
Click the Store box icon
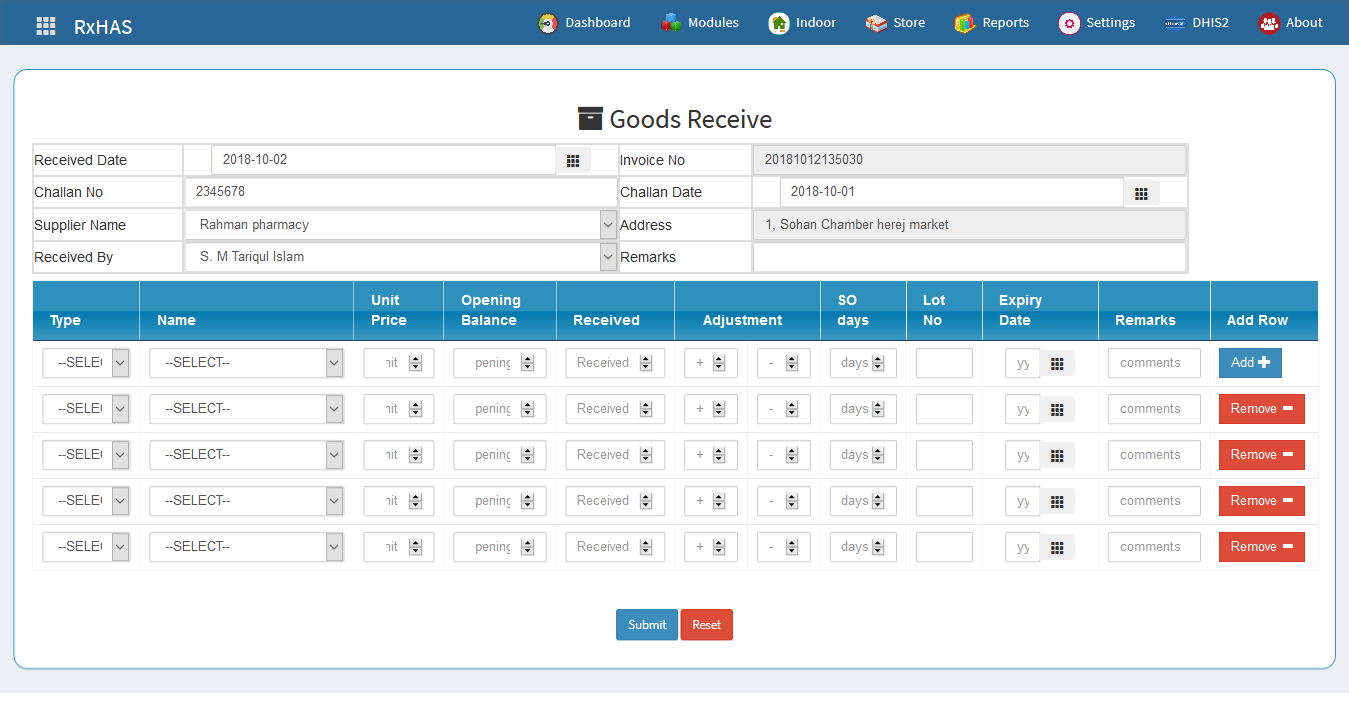point(876,23)
